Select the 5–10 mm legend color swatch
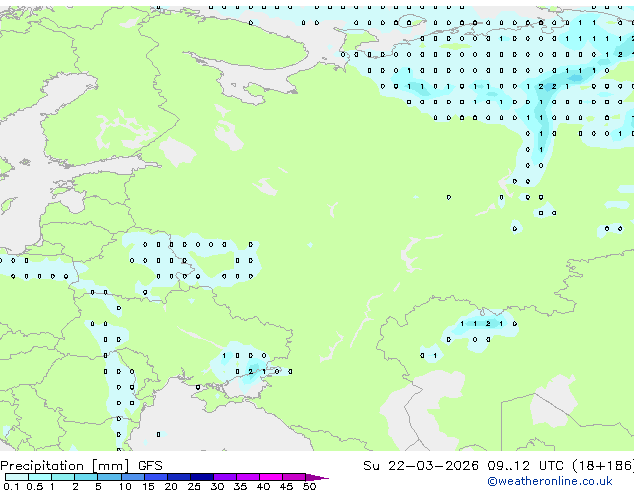 [109, 477]
